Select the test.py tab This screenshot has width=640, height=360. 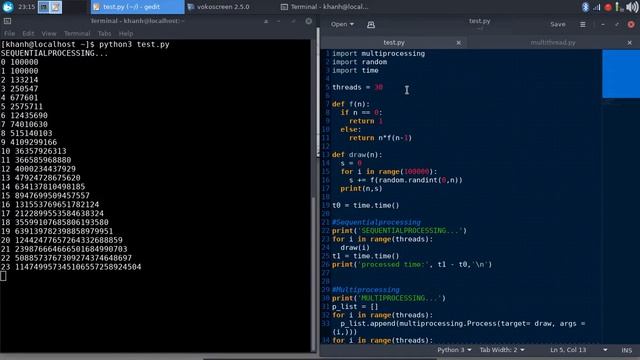click(x=394, y=42)
